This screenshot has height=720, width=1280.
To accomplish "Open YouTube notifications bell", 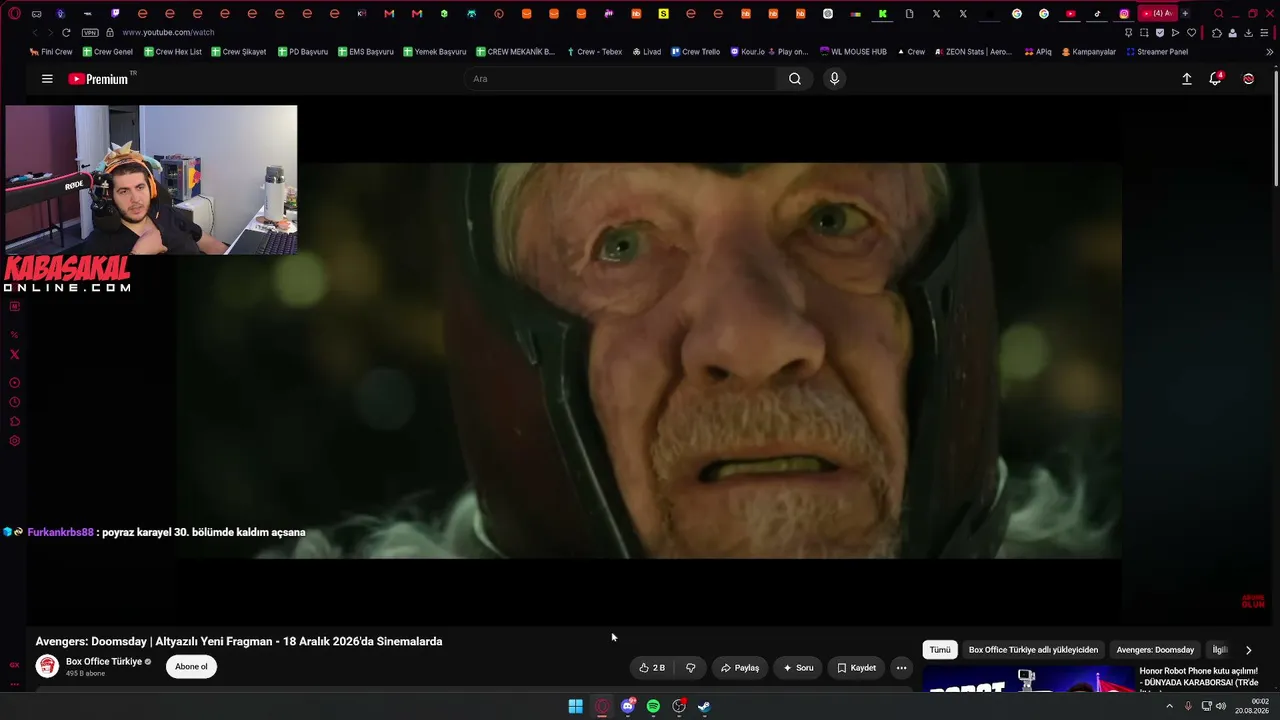I will tap(1215, 79).
